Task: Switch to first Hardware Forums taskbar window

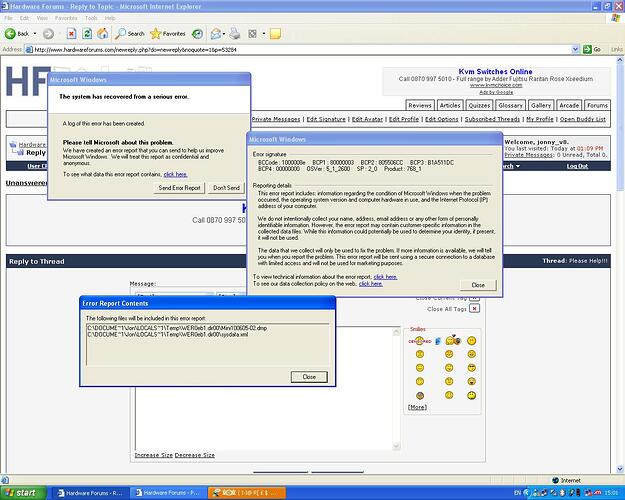Action: (90, 493)
